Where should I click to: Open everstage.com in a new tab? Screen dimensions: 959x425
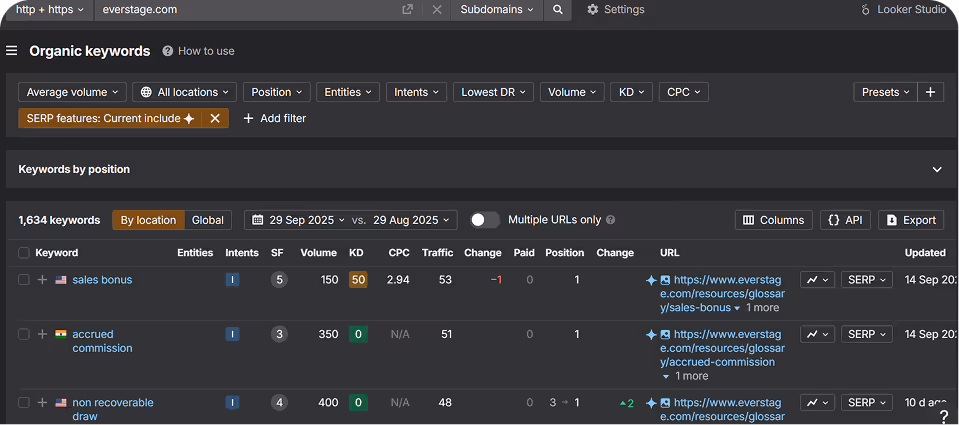(x=407, y=10)
